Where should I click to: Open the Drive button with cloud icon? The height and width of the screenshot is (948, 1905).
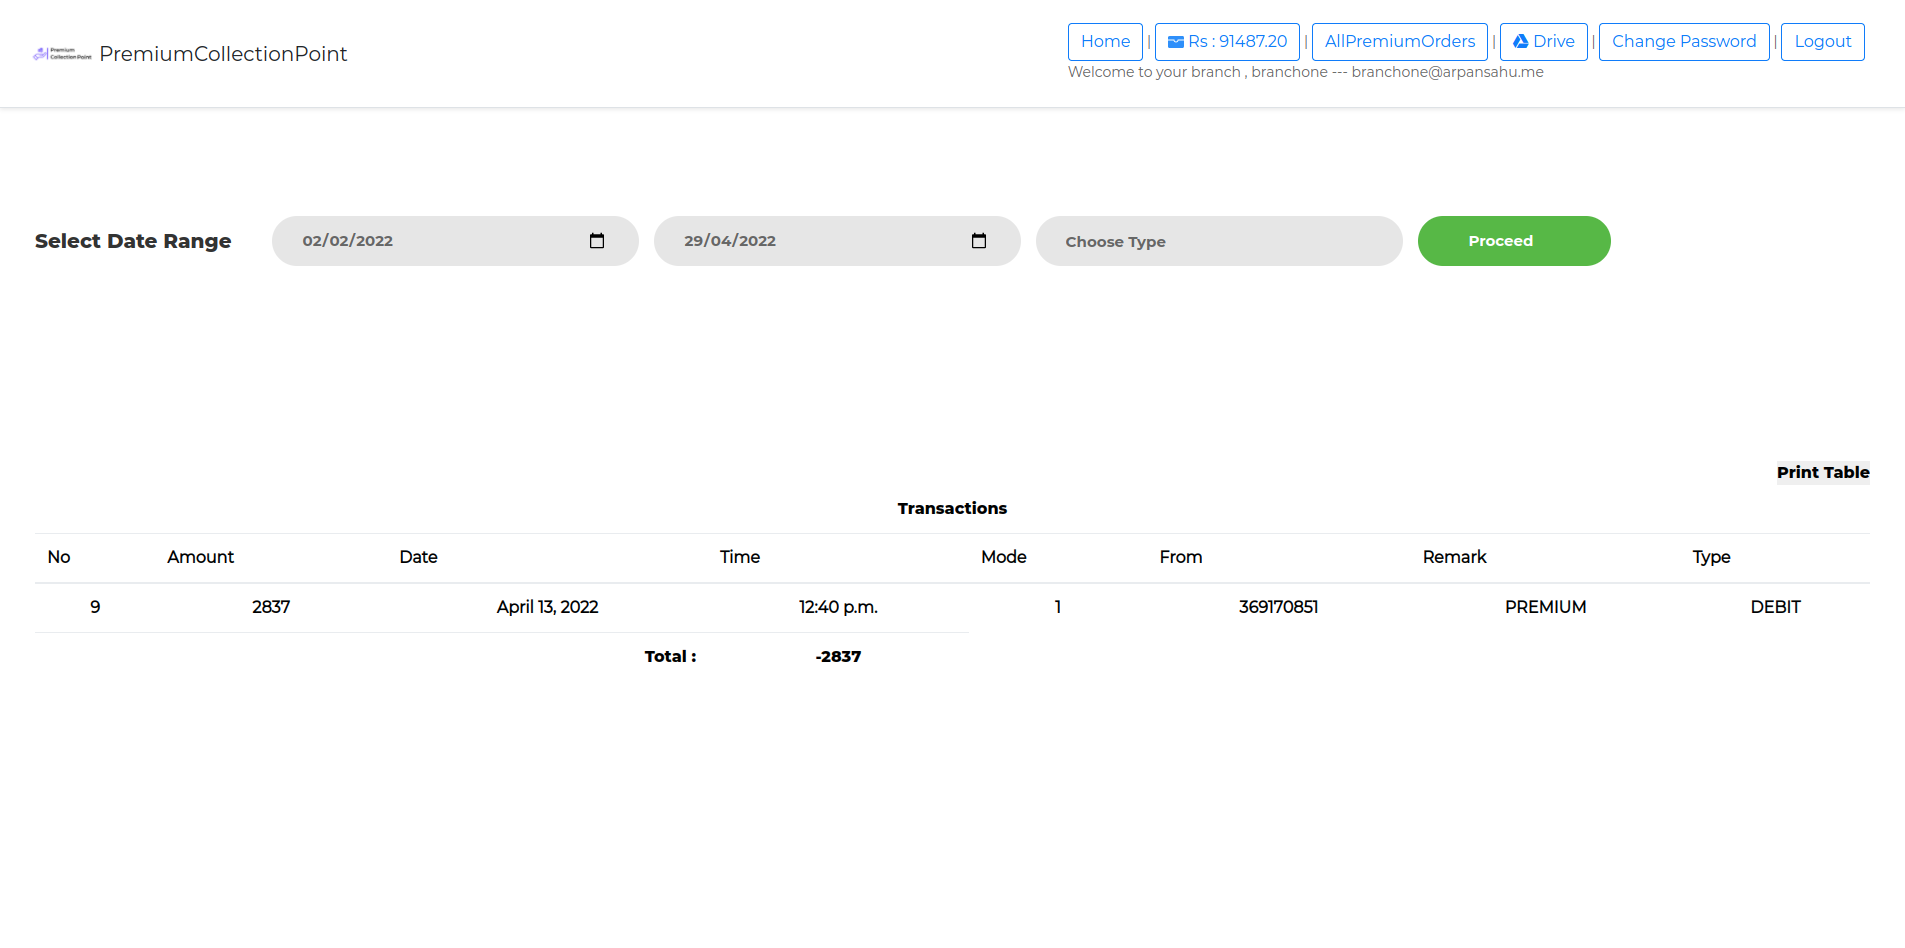pyautogui.click(x=1543, y=42)
